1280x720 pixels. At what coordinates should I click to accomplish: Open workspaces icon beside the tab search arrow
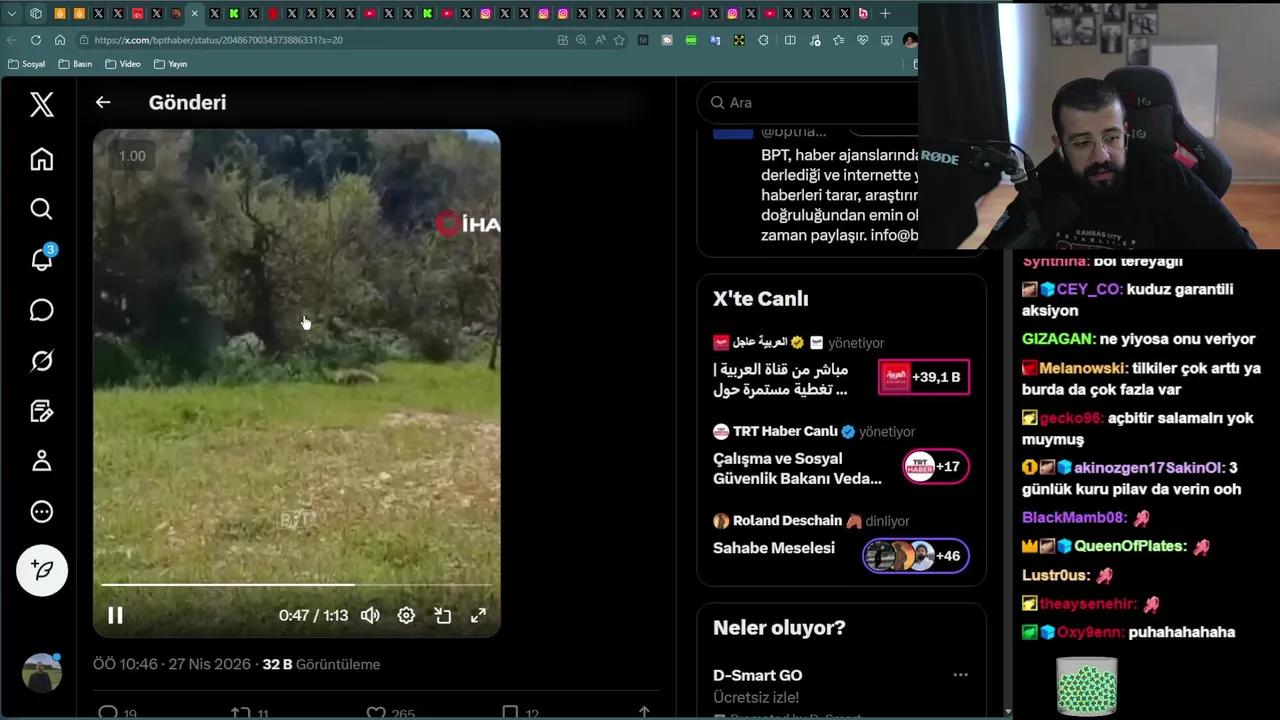click(x=36, y=14)
